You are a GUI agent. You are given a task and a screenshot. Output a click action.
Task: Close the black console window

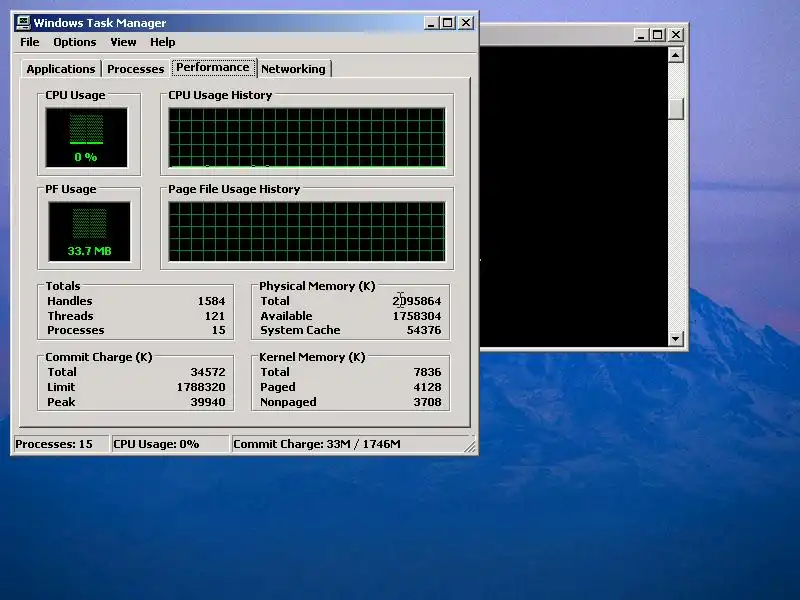(676, 35)
